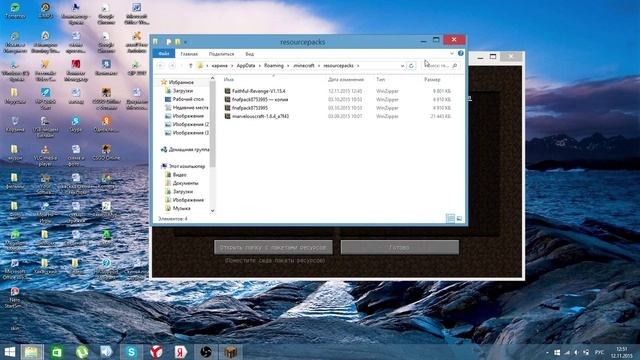Click Roaming in the address breadcrumb

(273, 66)
